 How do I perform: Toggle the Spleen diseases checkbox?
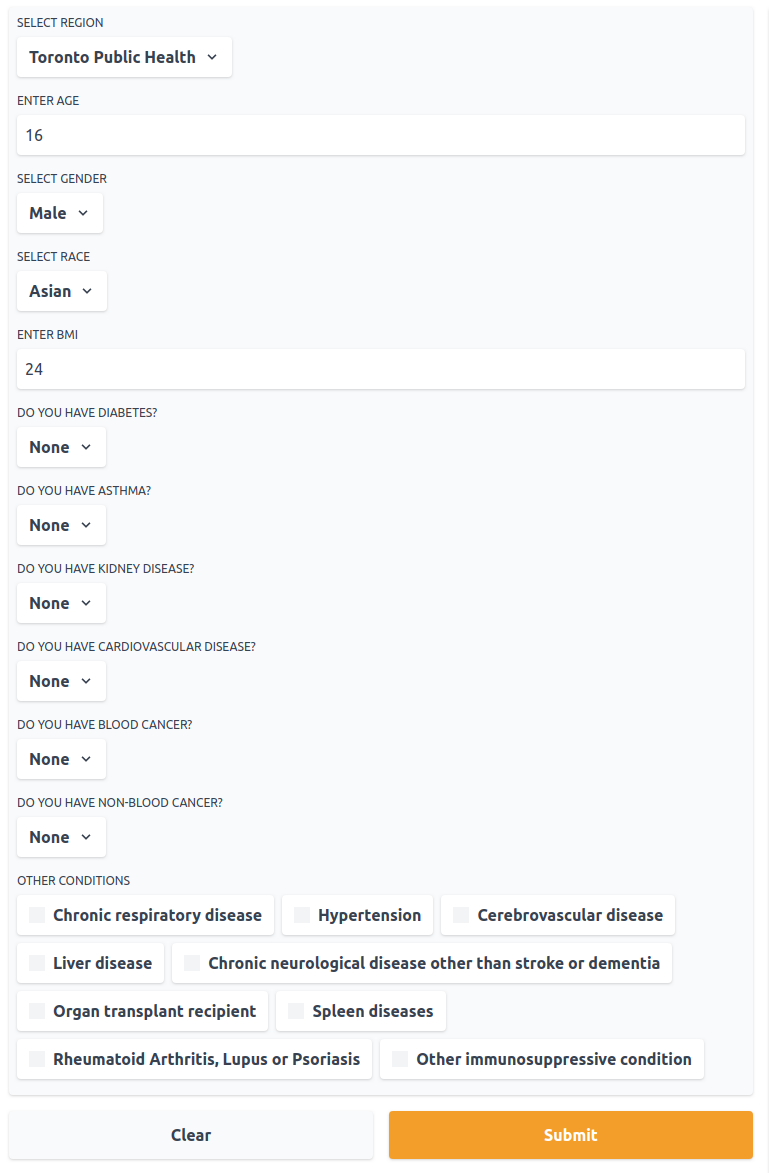pyautogui.click(x=296, y=1011)
